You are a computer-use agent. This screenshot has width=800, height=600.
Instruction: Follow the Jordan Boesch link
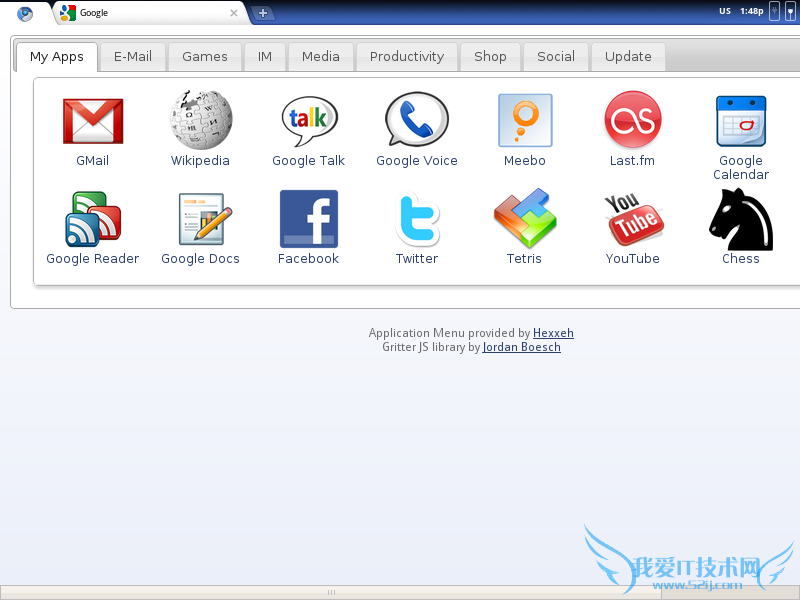click(x=521, y=347)
